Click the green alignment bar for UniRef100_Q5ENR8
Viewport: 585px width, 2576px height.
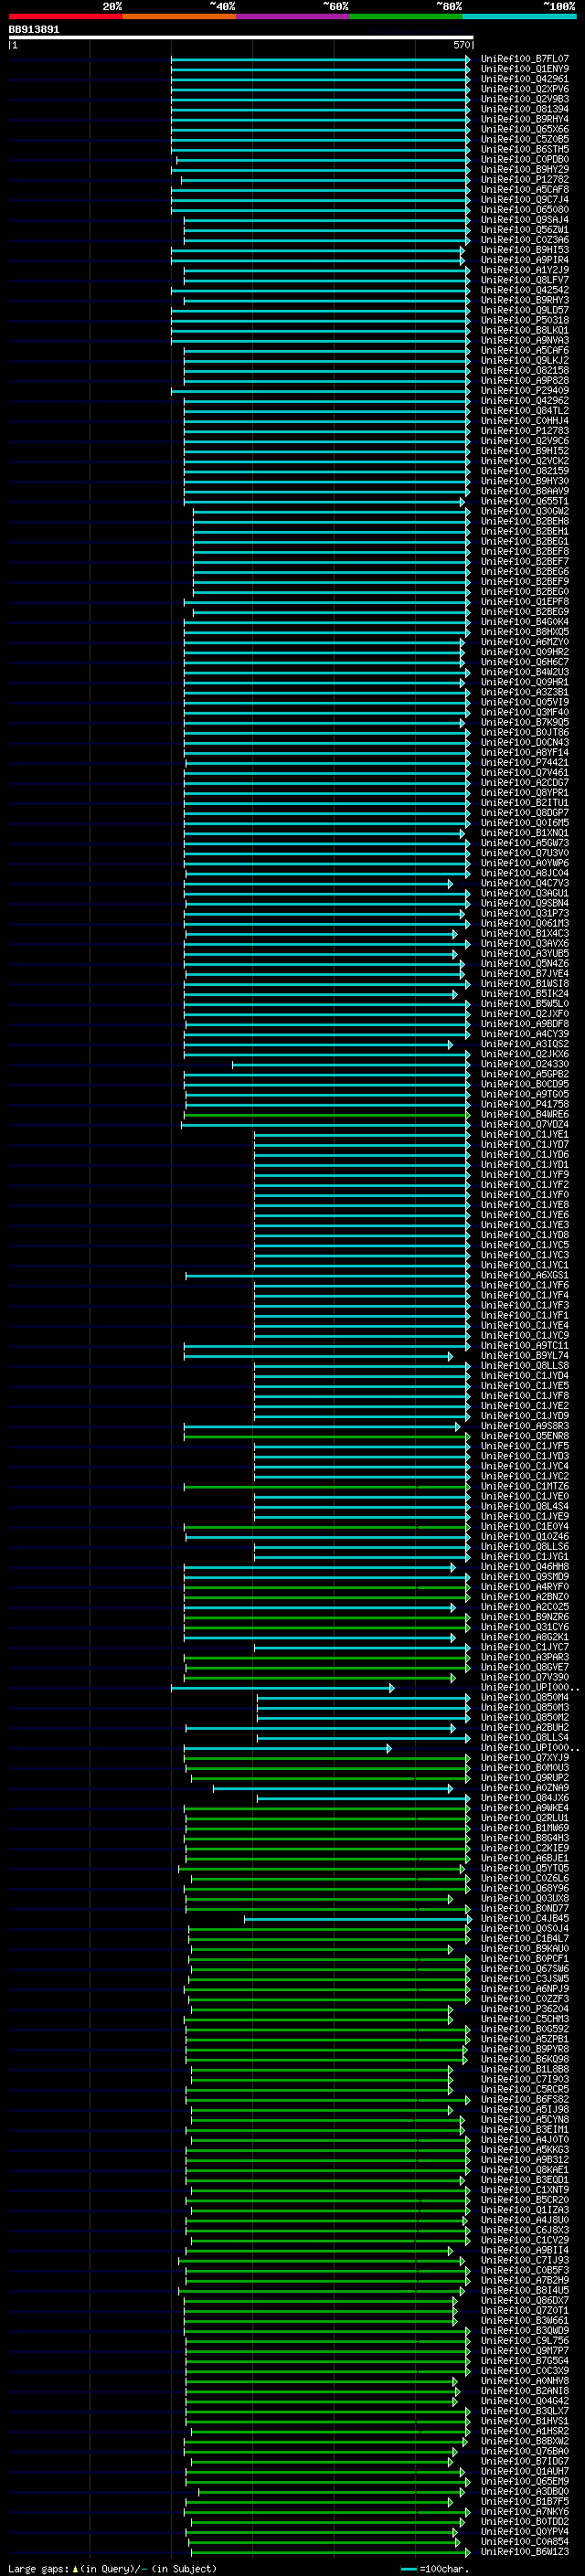(327, 1437)
